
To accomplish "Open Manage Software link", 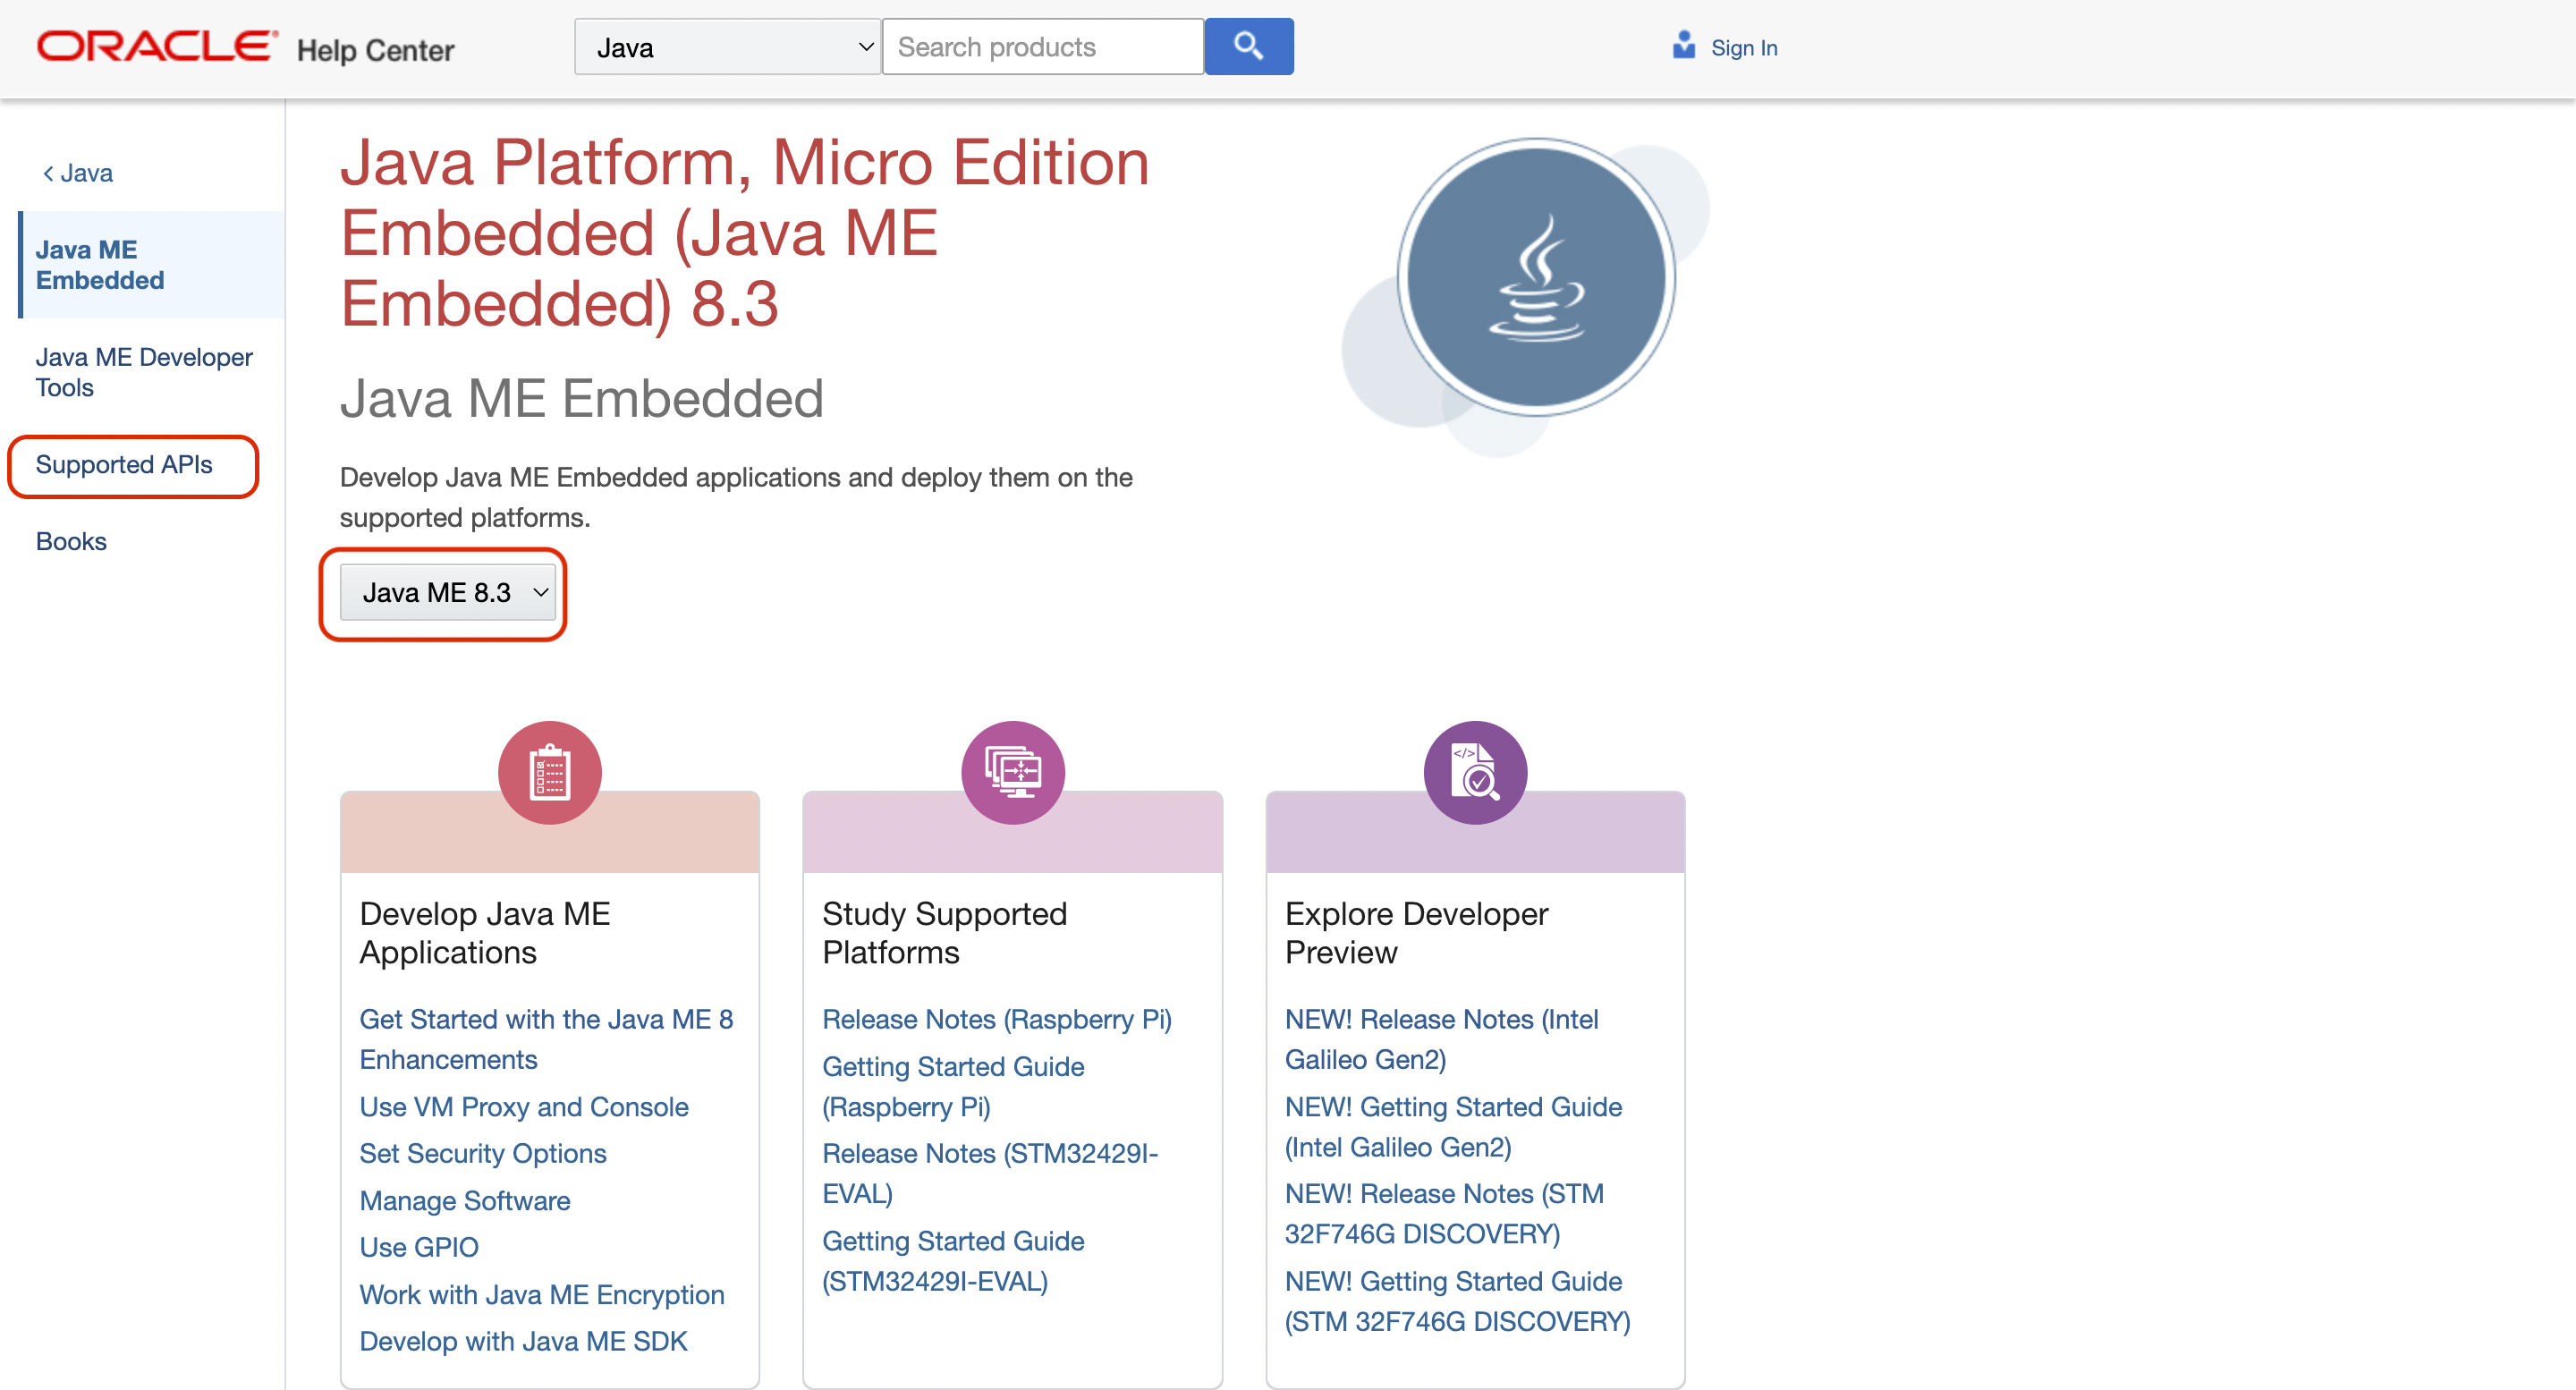I will coord(465,1201).
